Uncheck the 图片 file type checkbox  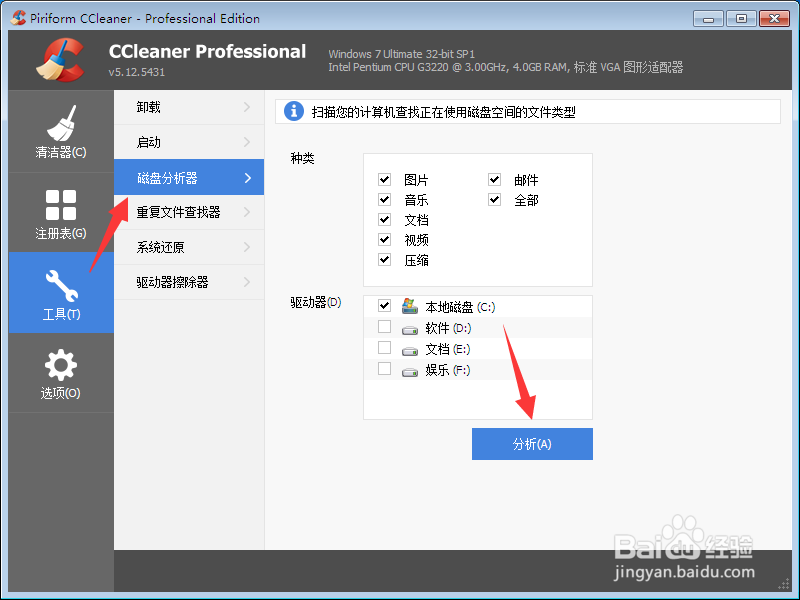385,180
